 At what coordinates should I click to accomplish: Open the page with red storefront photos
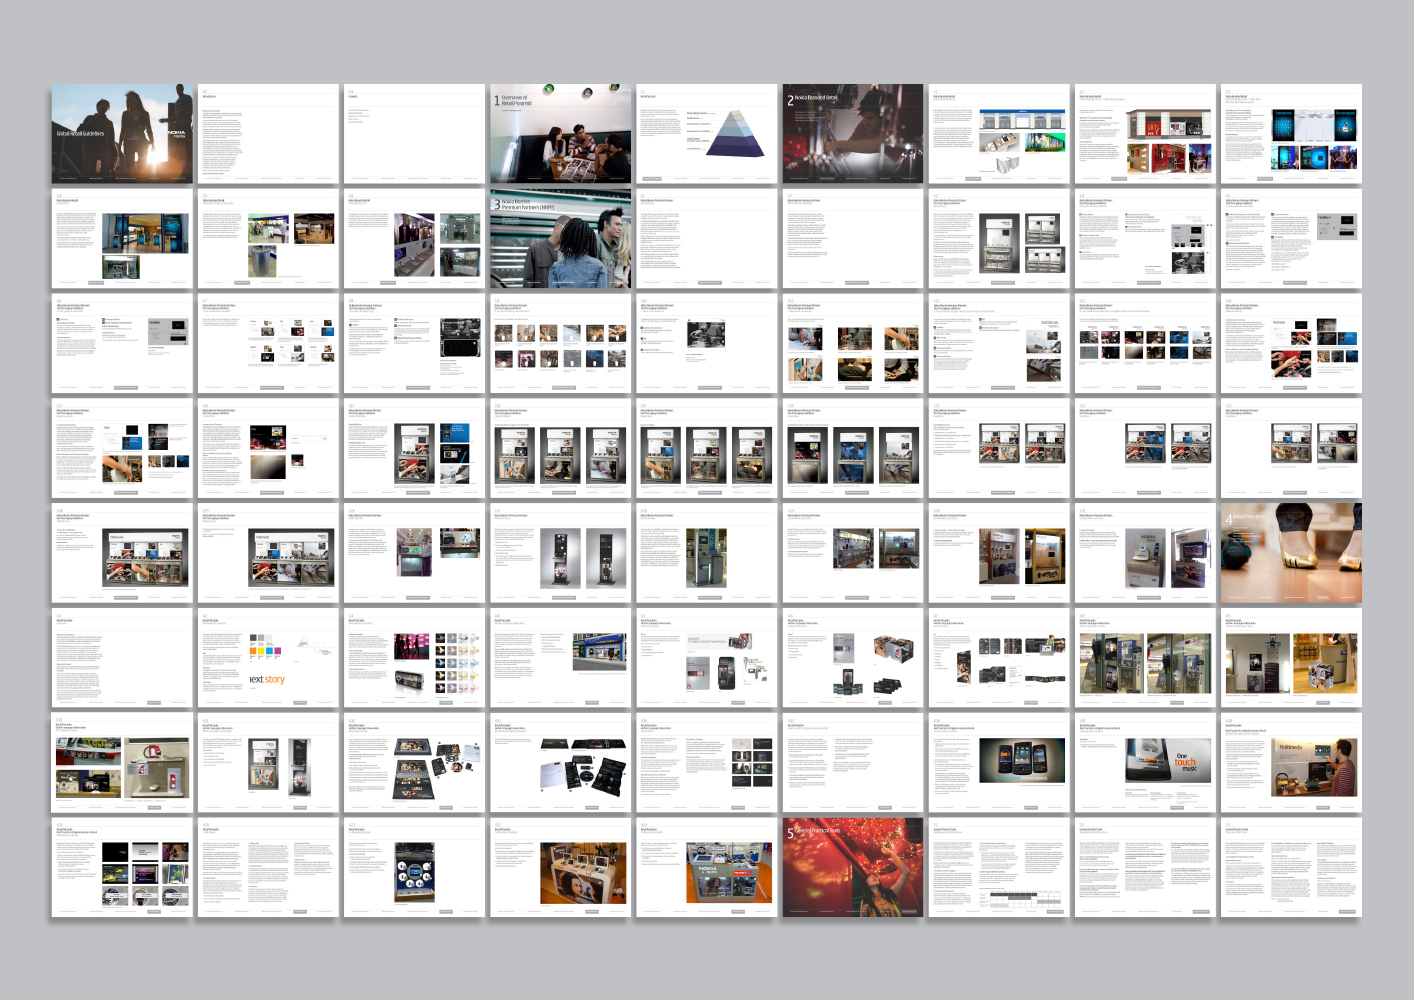coord(1144,134)
